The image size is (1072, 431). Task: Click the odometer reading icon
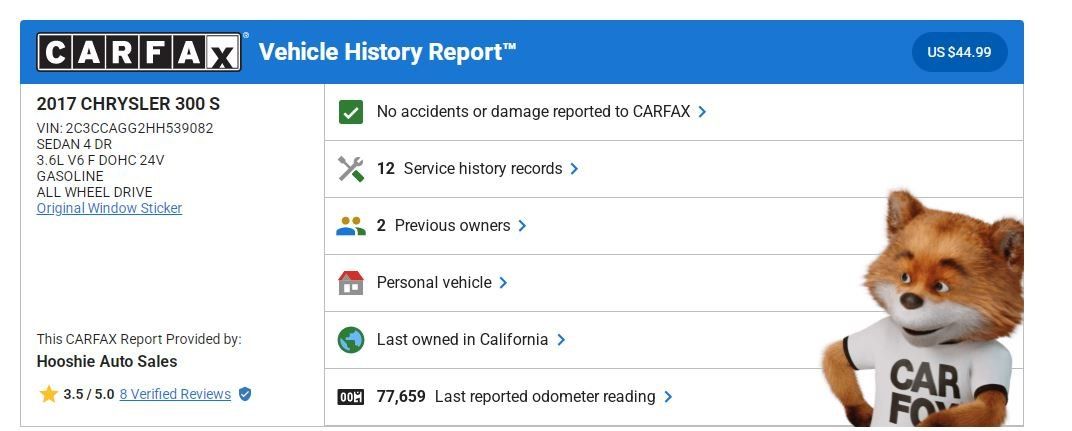(x=351, y=397)
